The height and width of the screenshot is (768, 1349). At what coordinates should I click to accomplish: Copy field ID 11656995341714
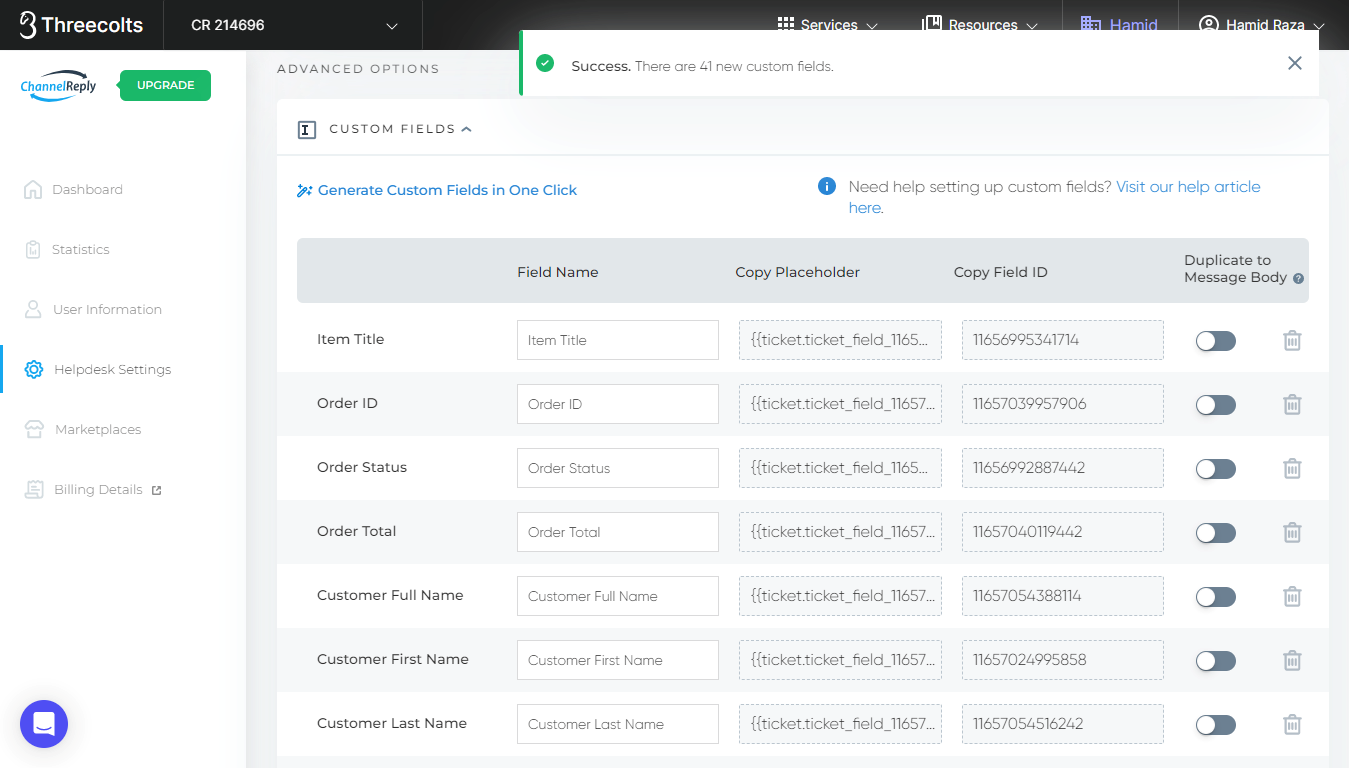(1063, 340)
